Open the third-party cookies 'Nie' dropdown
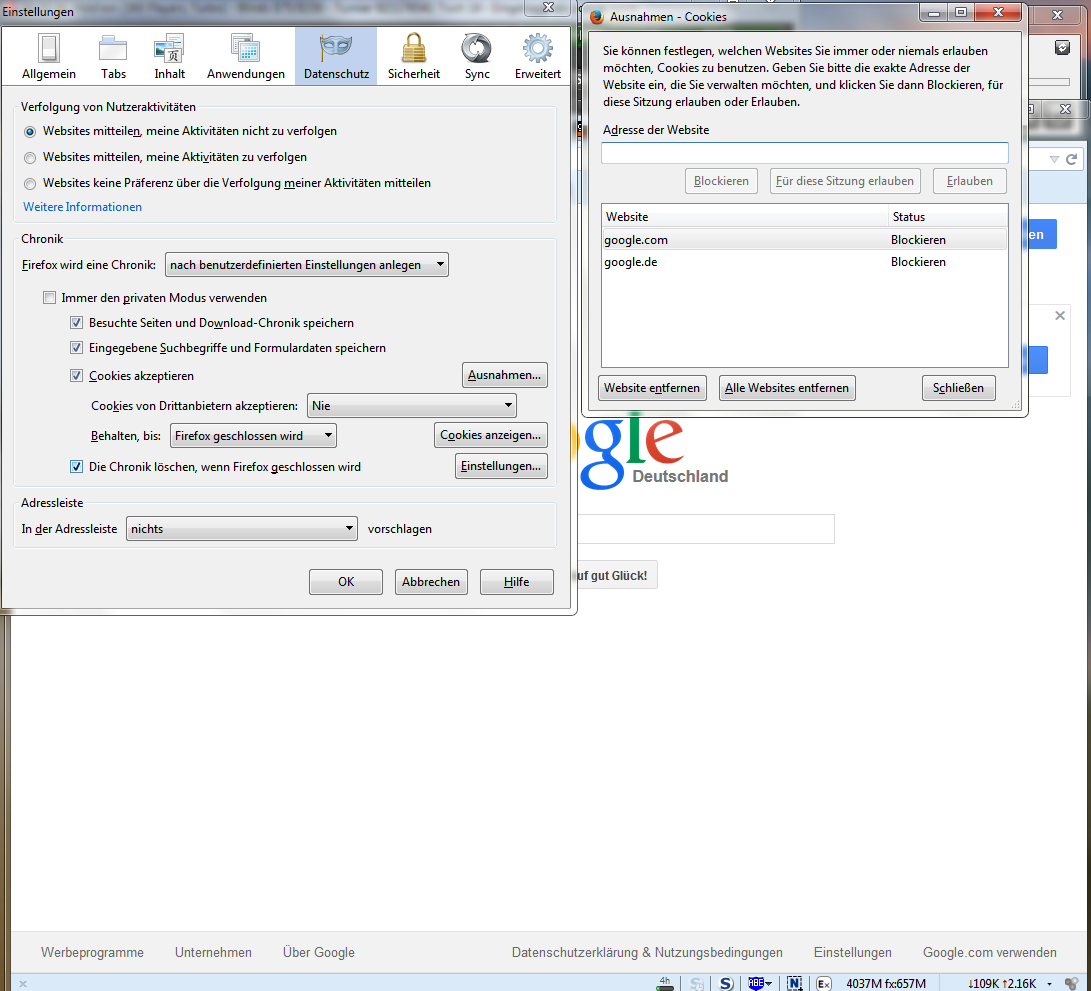 coord(411,406)
